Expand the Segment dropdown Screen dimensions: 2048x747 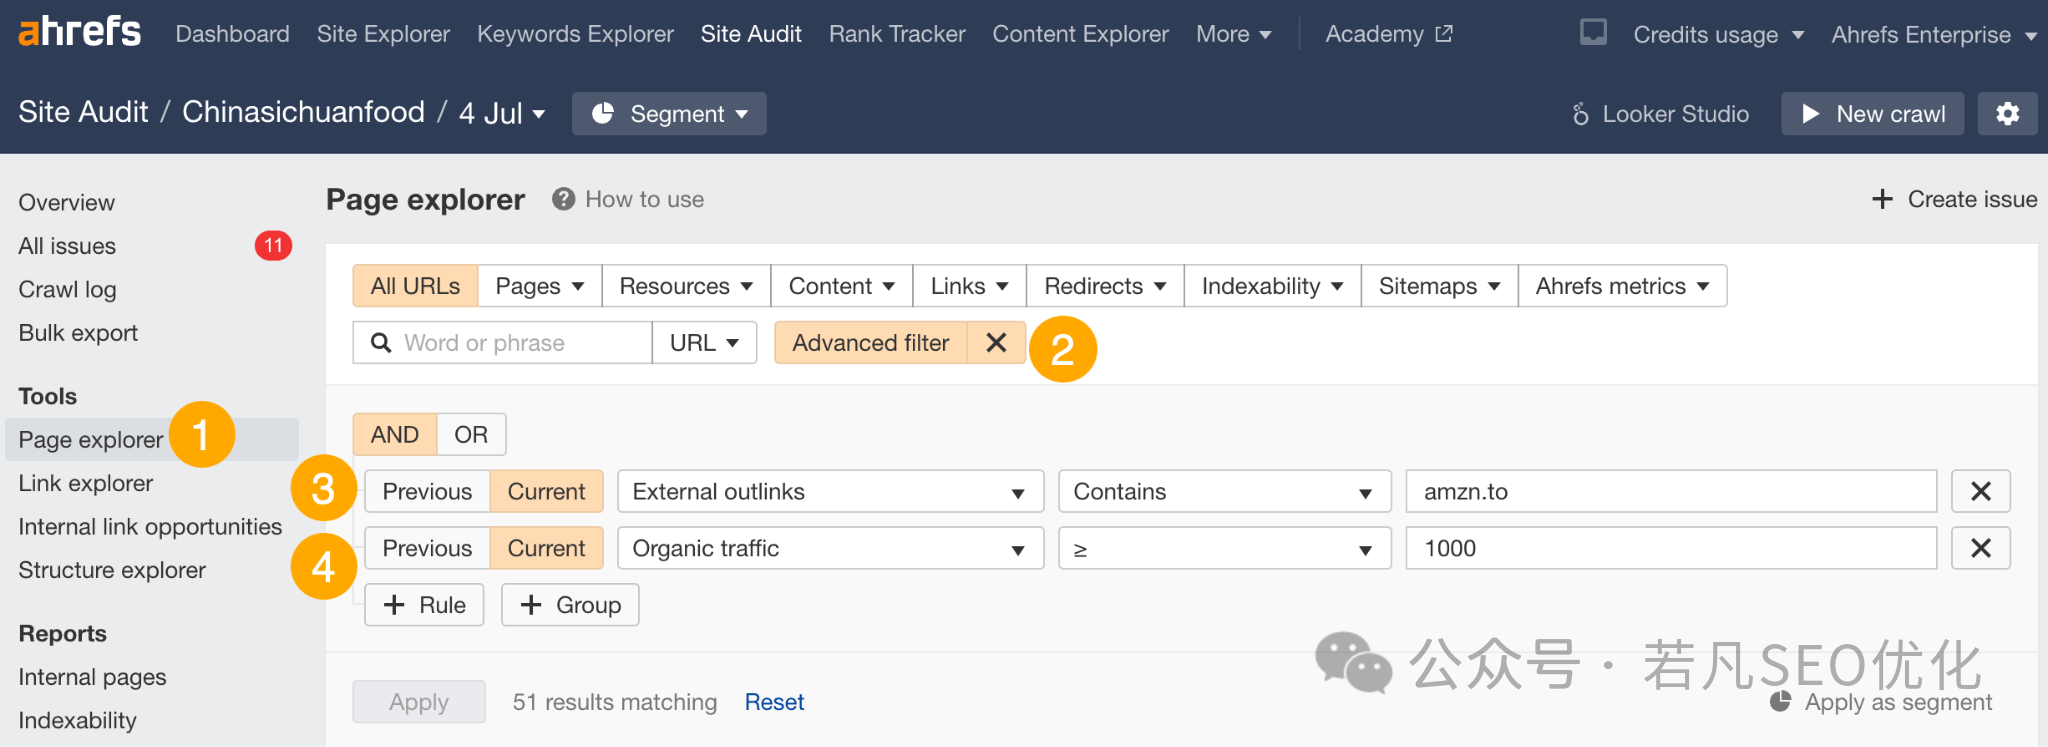[x=669, y=114]
